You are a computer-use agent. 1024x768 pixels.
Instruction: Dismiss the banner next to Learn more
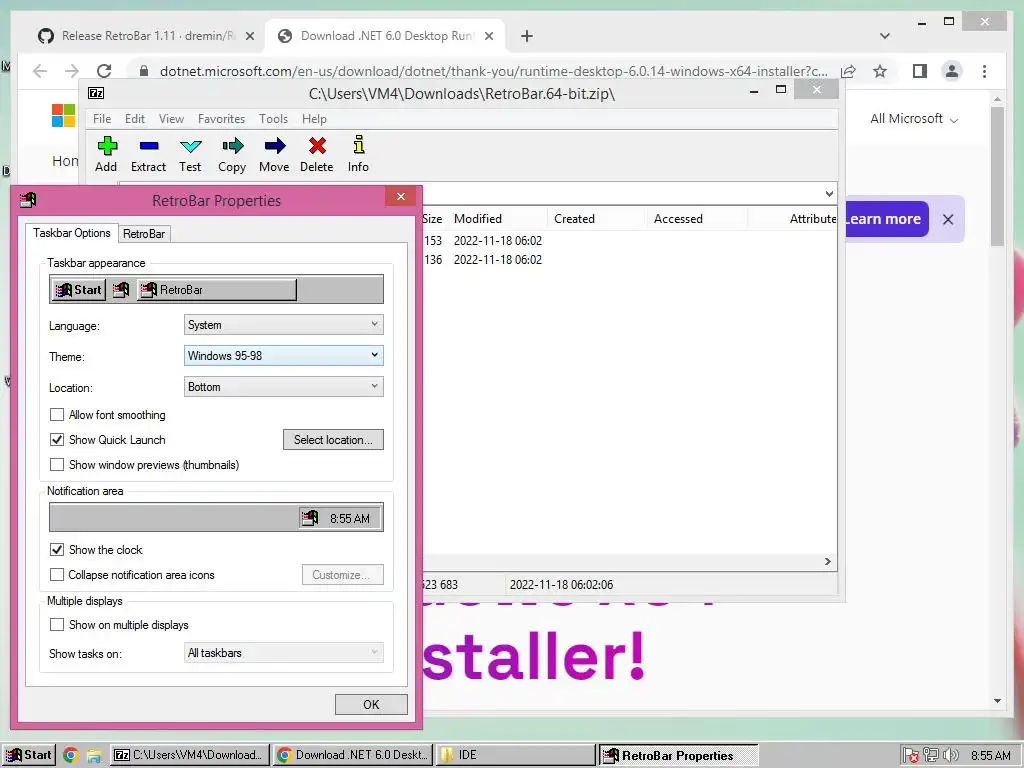click(x=948, y=219)
